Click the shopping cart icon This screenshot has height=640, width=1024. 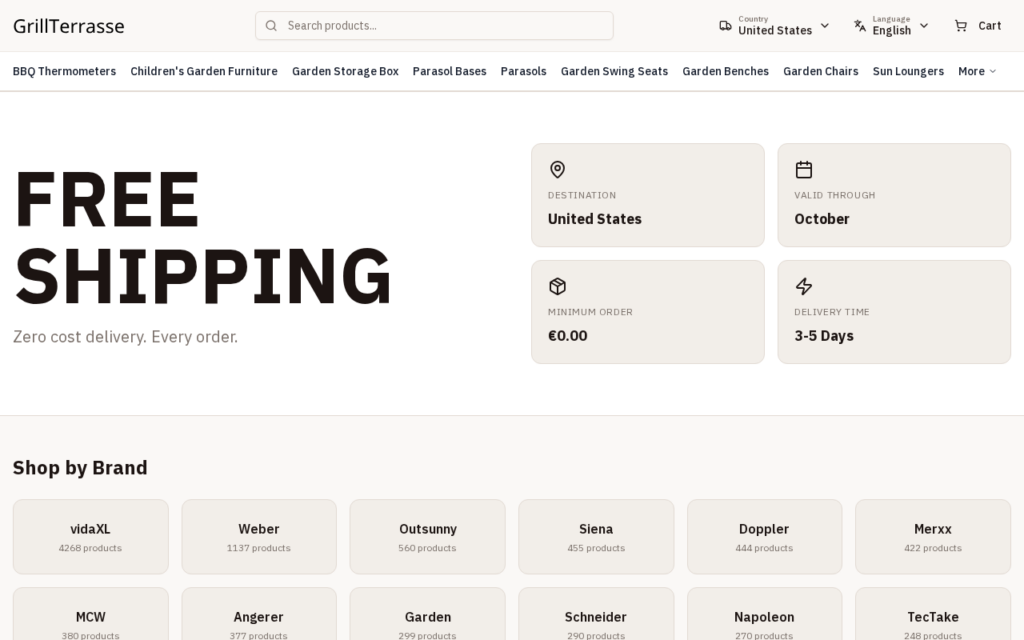coord(961,25)
